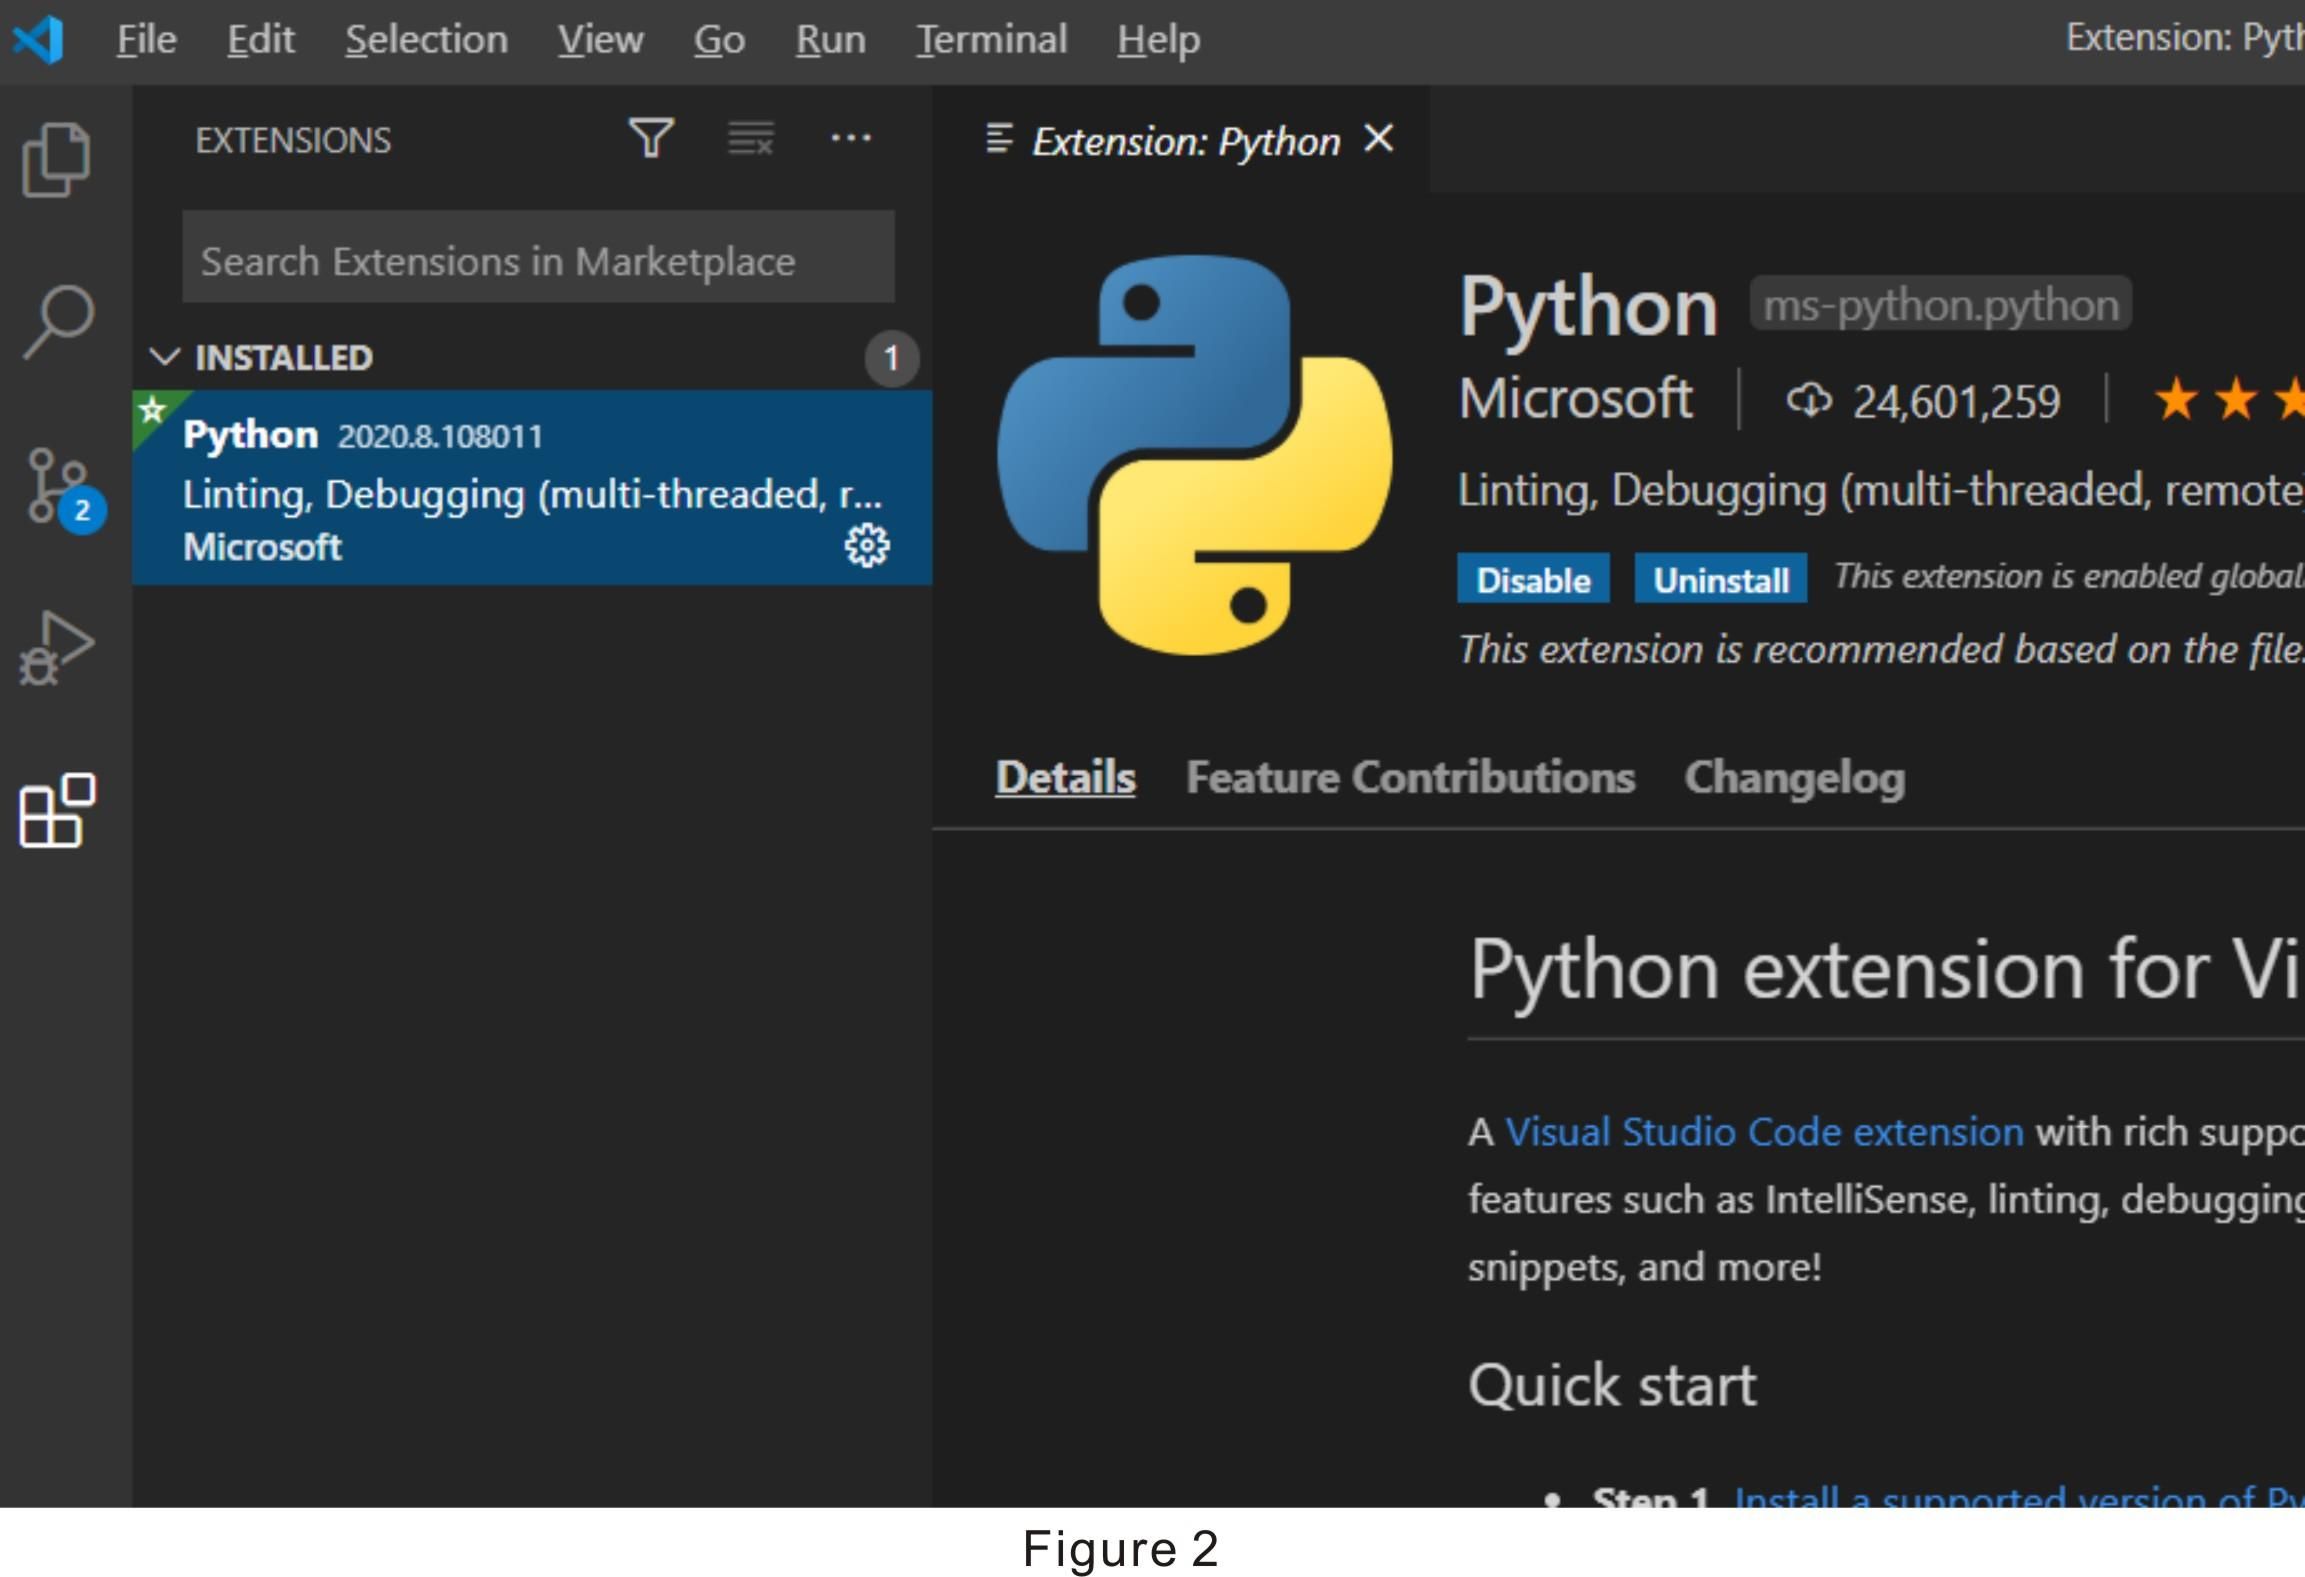Click the Search Extensions in Marketplace field
Viewport: 2305px width, 1577px height.
coord(537,258)
